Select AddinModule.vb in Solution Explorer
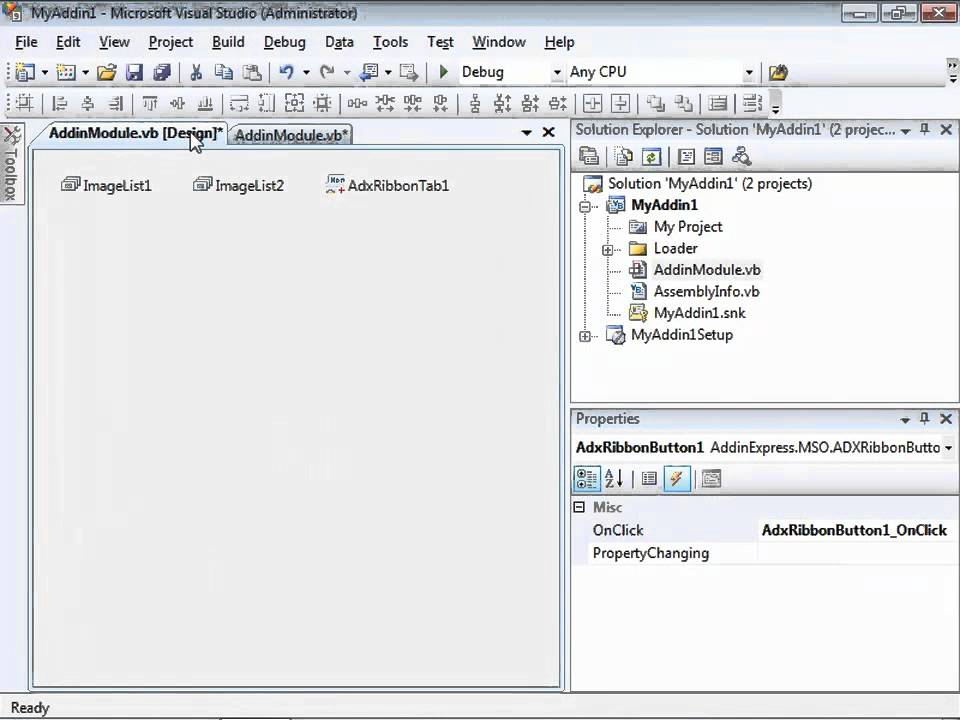Image resolution: width=960 pixels, height=720 pixels. click(707, 270)
